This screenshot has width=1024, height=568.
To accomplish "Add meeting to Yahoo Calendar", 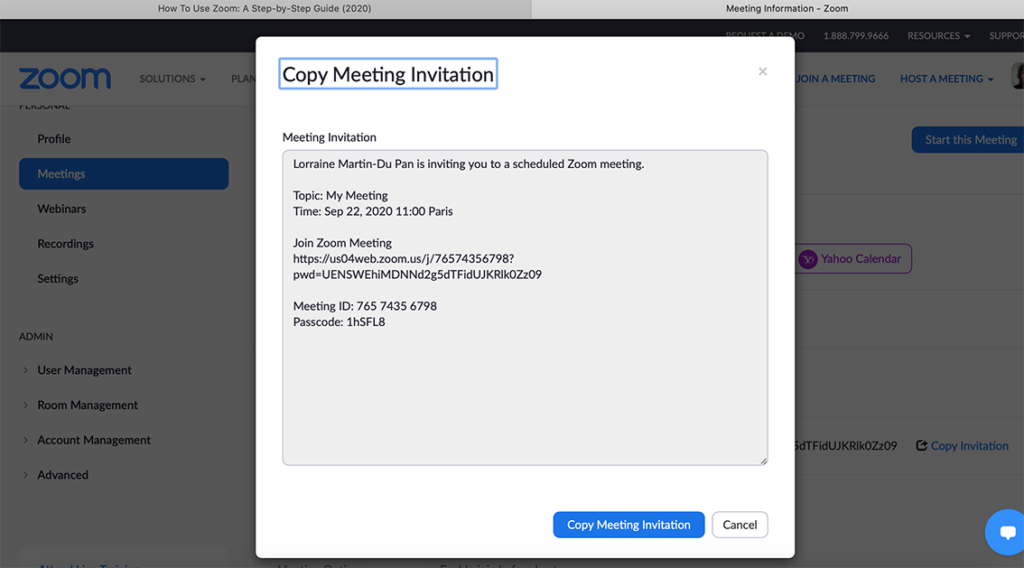I will pos(854,259).
